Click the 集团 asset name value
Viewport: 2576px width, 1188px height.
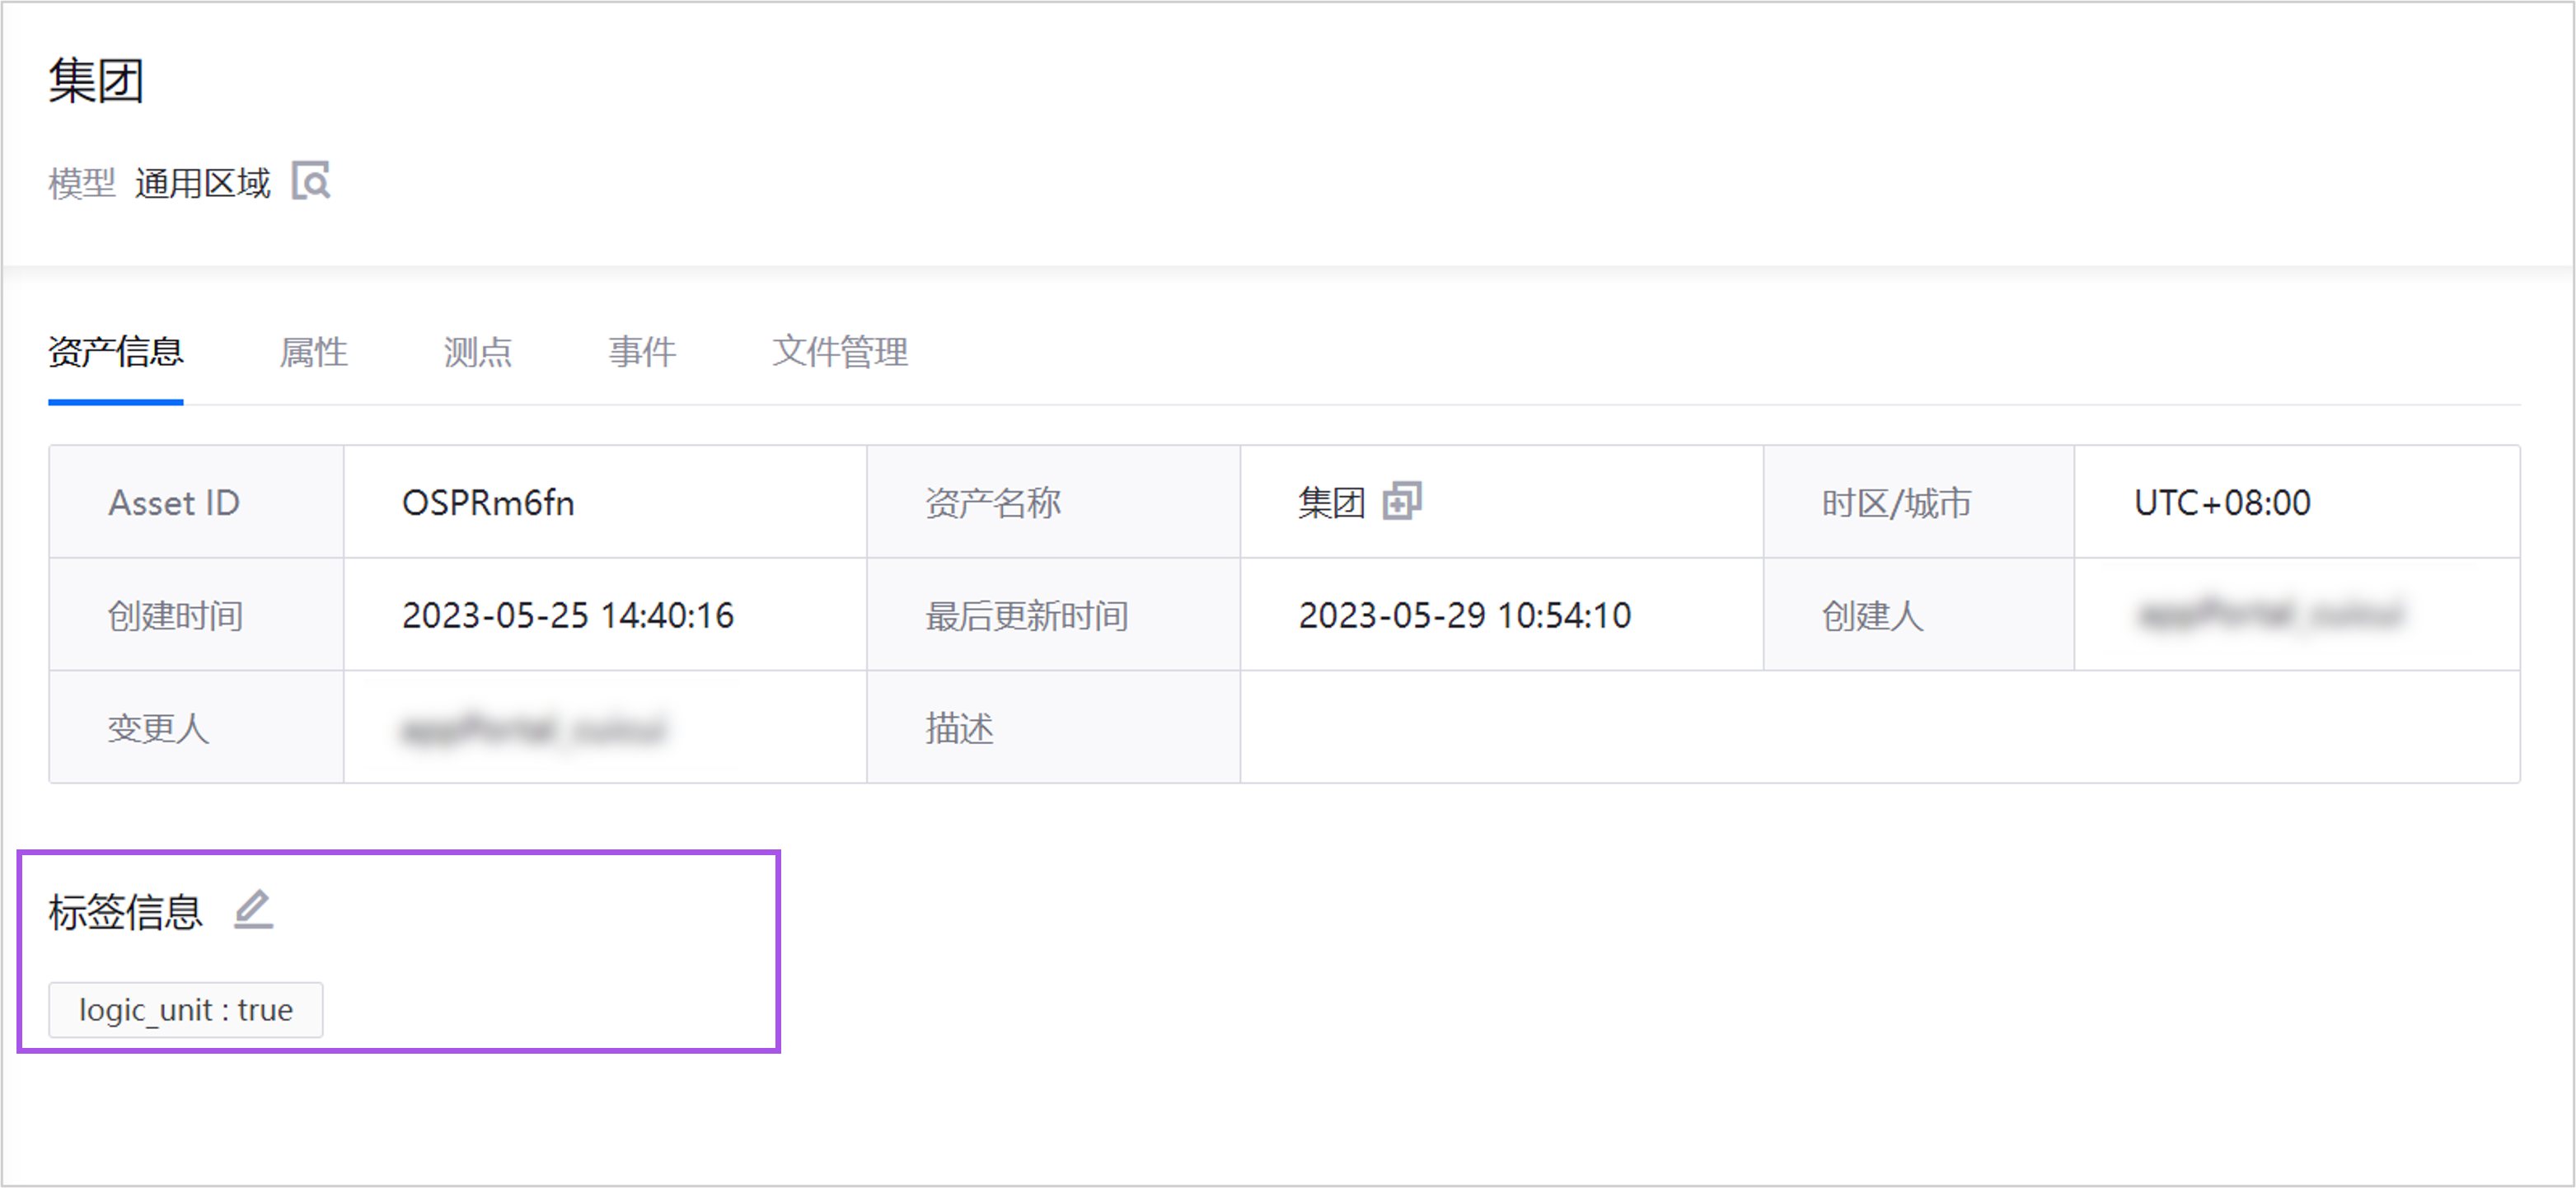tap(1331, 503)
